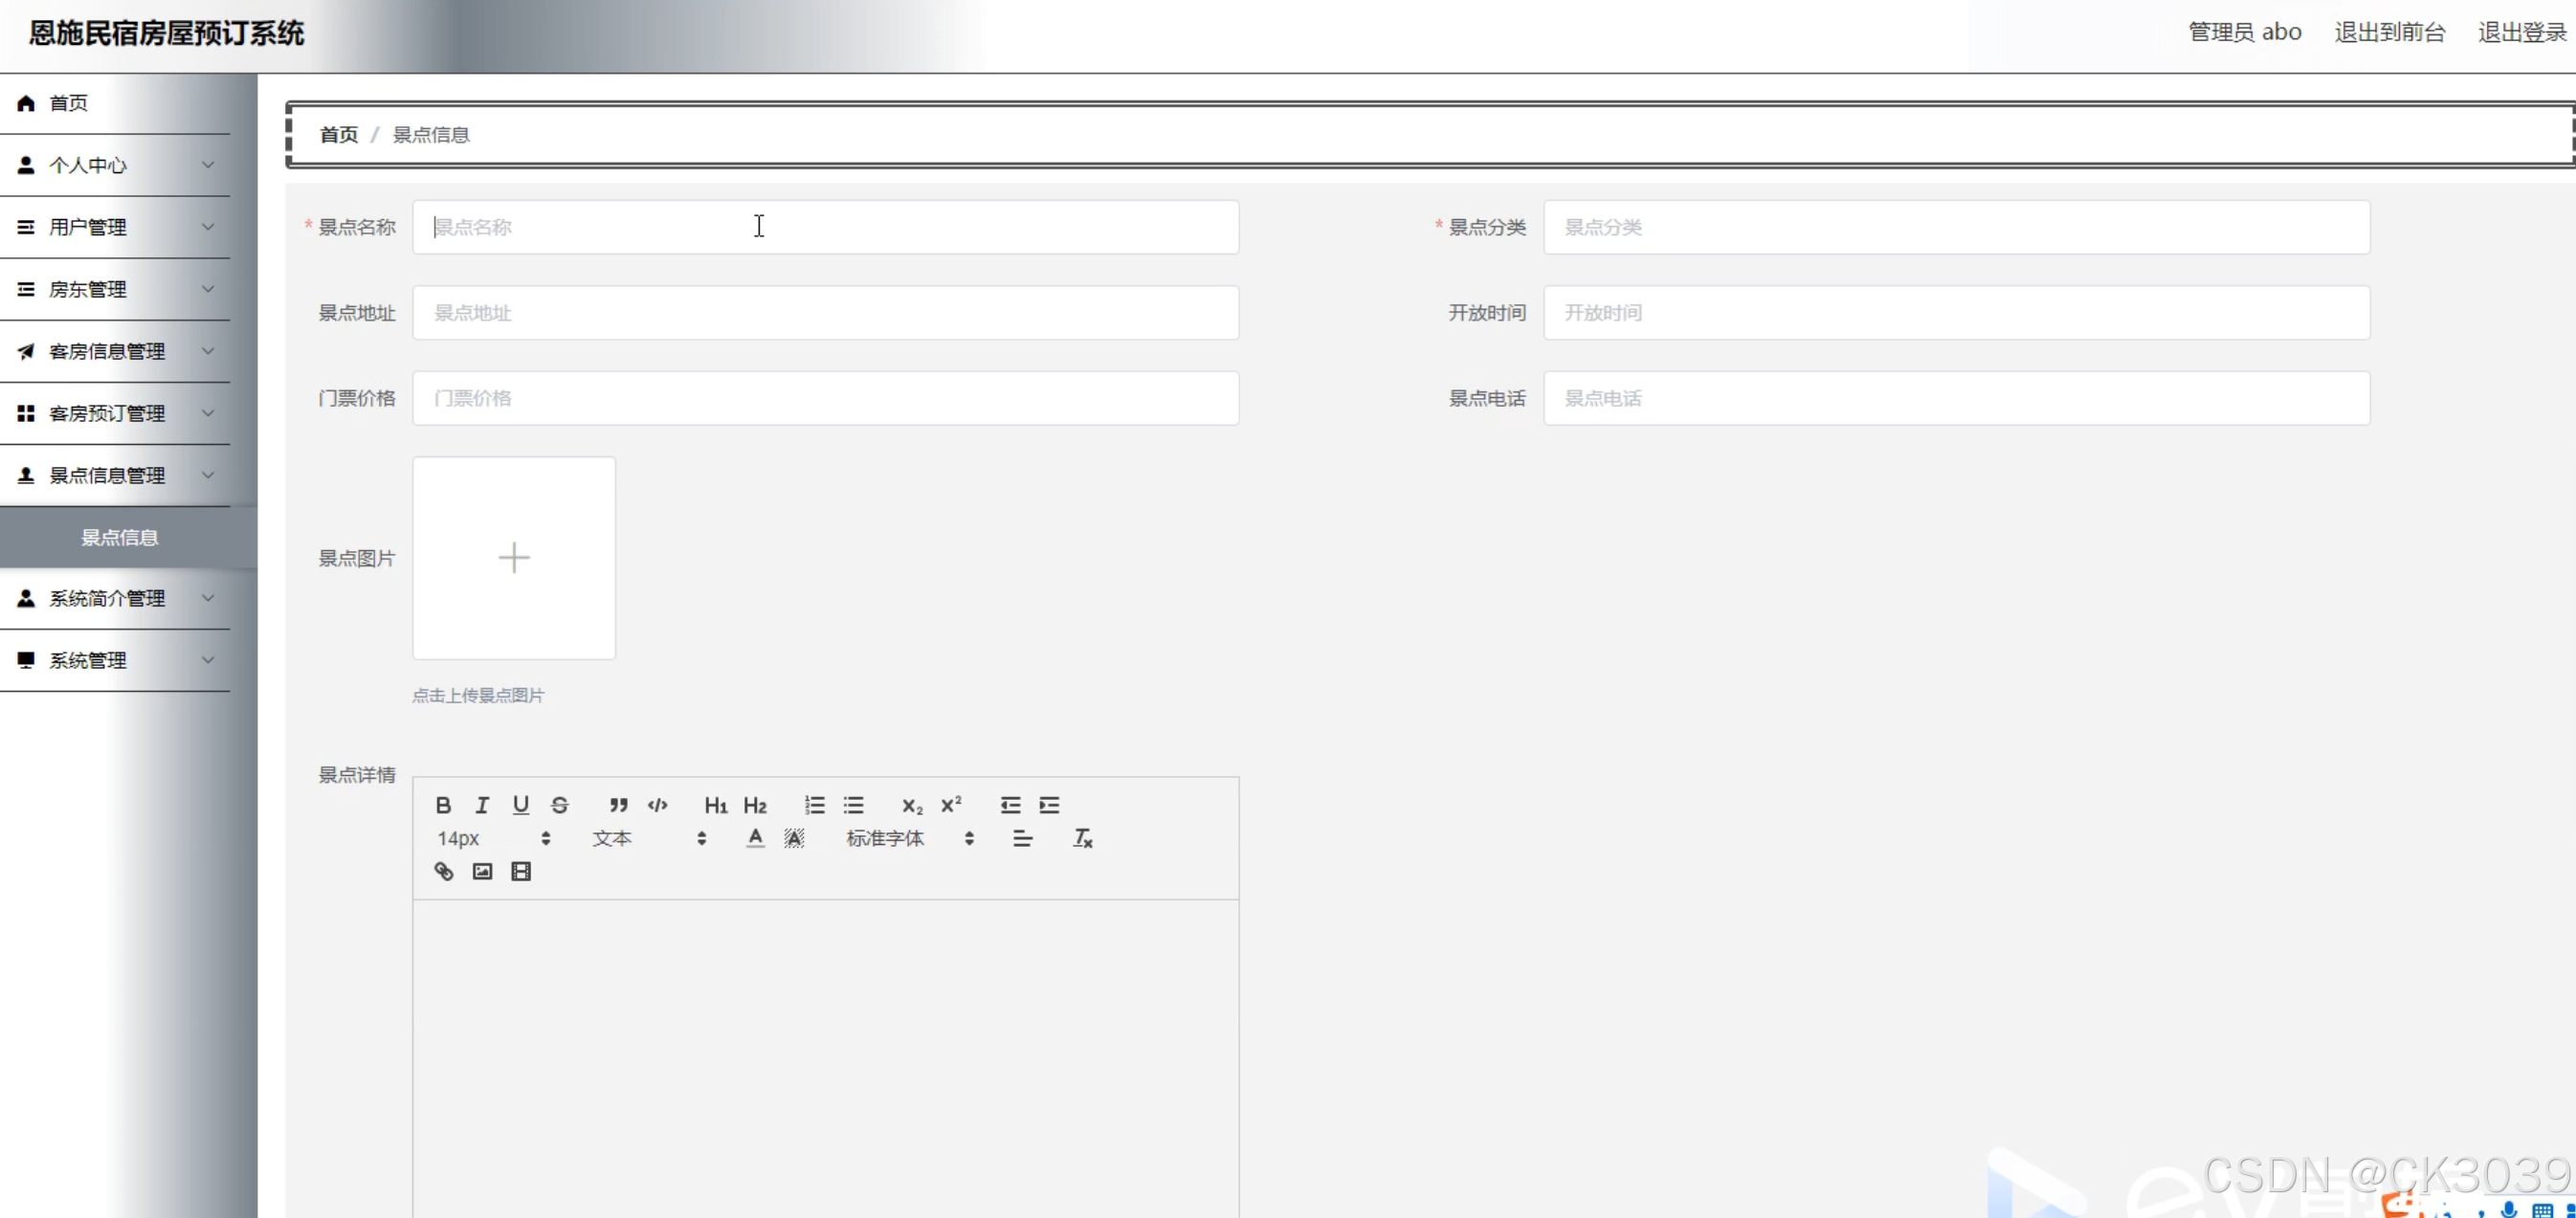This screenshot has width=2576, height=1218.
Task: Toggle strikethrough text formatting
Action: click(x=560, y=805)
